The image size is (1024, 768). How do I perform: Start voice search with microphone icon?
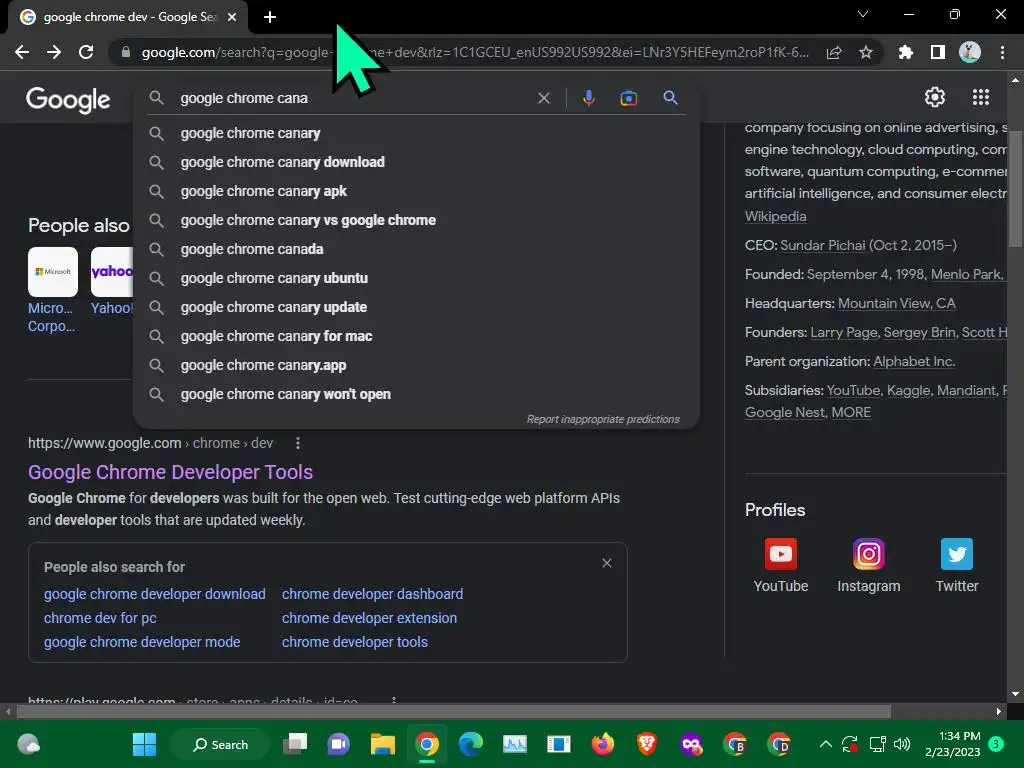588,98
